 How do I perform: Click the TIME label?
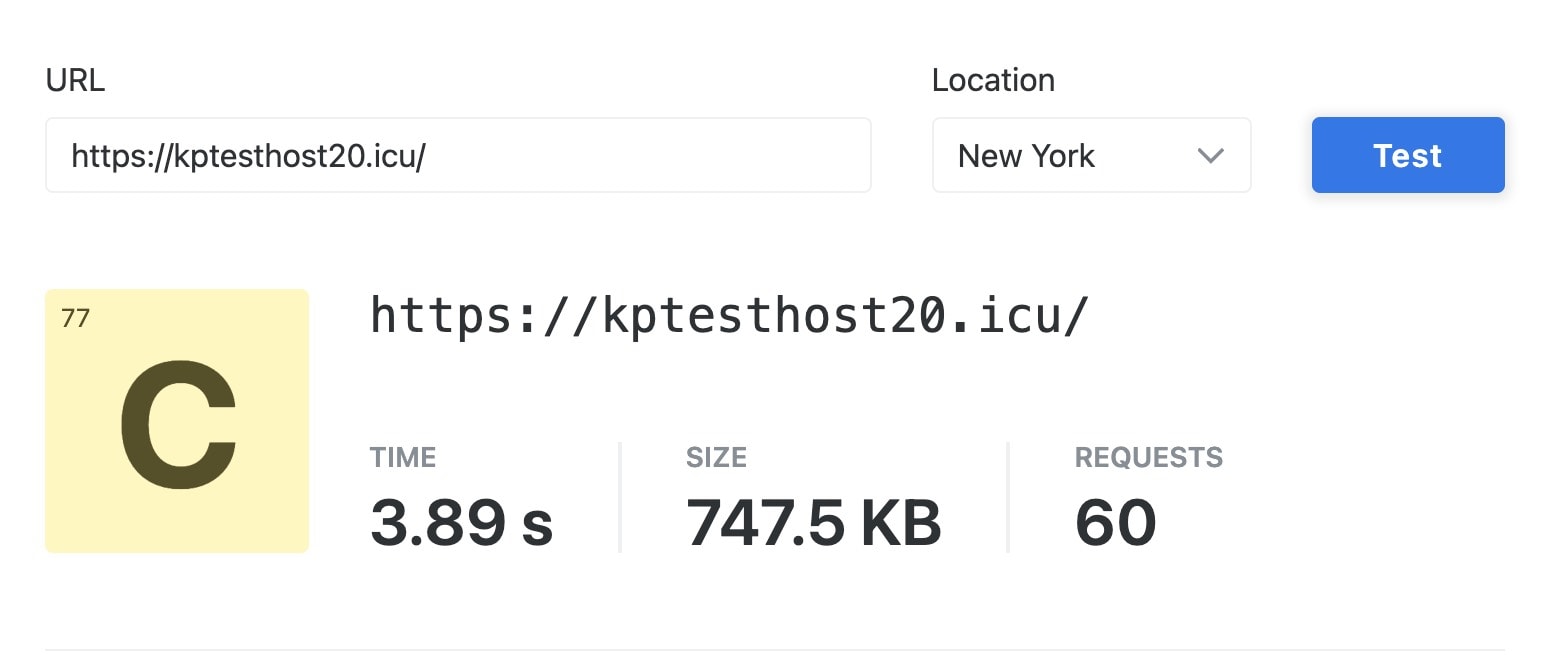tap(403, 458)
